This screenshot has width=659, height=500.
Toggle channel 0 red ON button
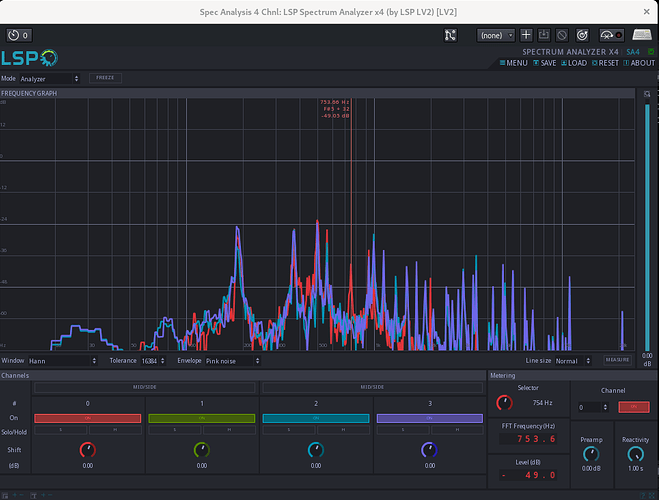click(x=87, y=417)
